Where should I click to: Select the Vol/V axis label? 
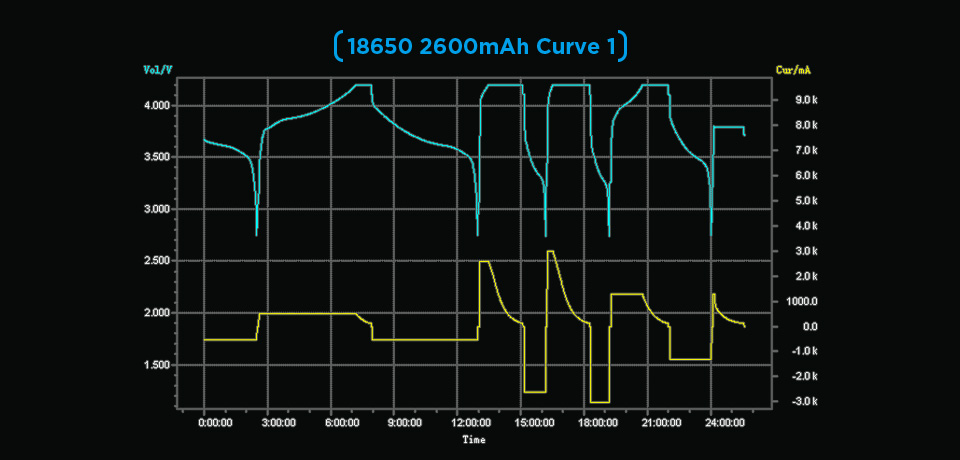point(158,70)
